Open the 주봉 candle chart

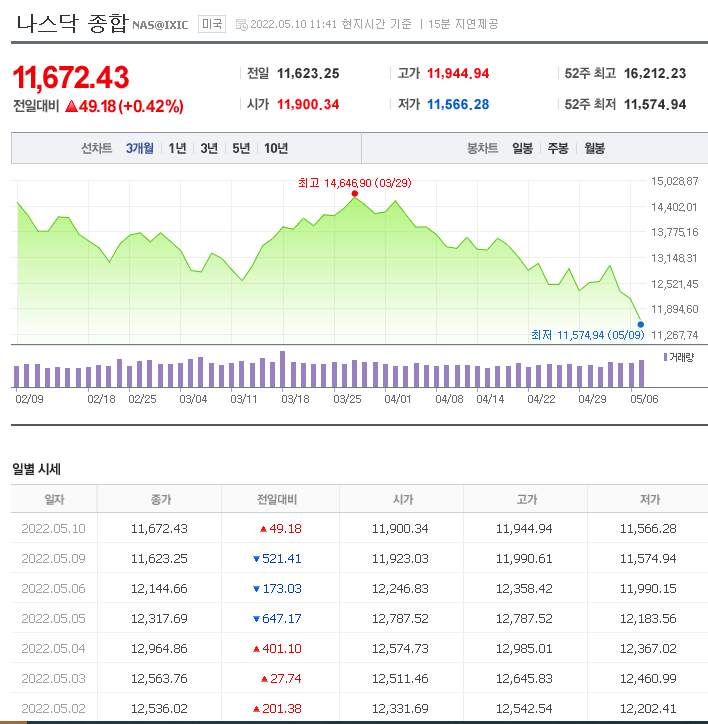[558, 148]
